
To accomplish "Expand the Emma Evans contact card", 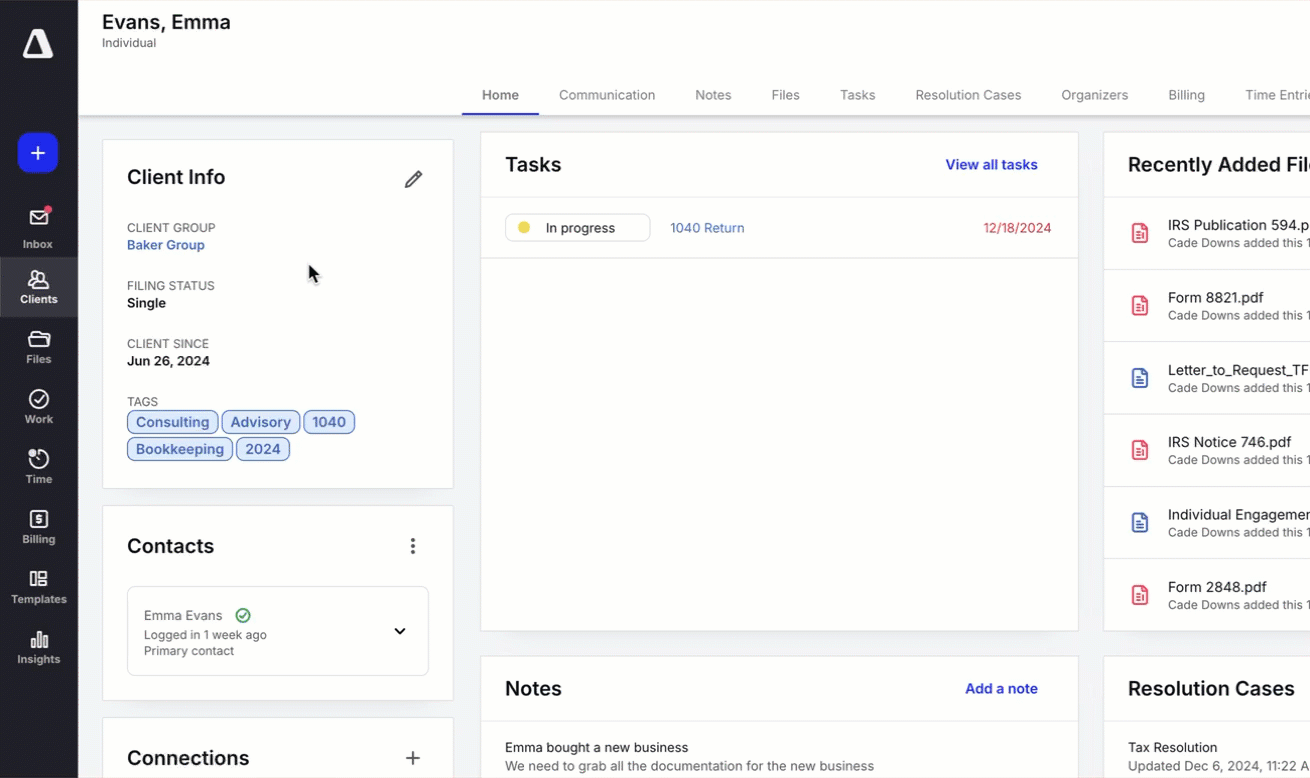I will [400, 631].
